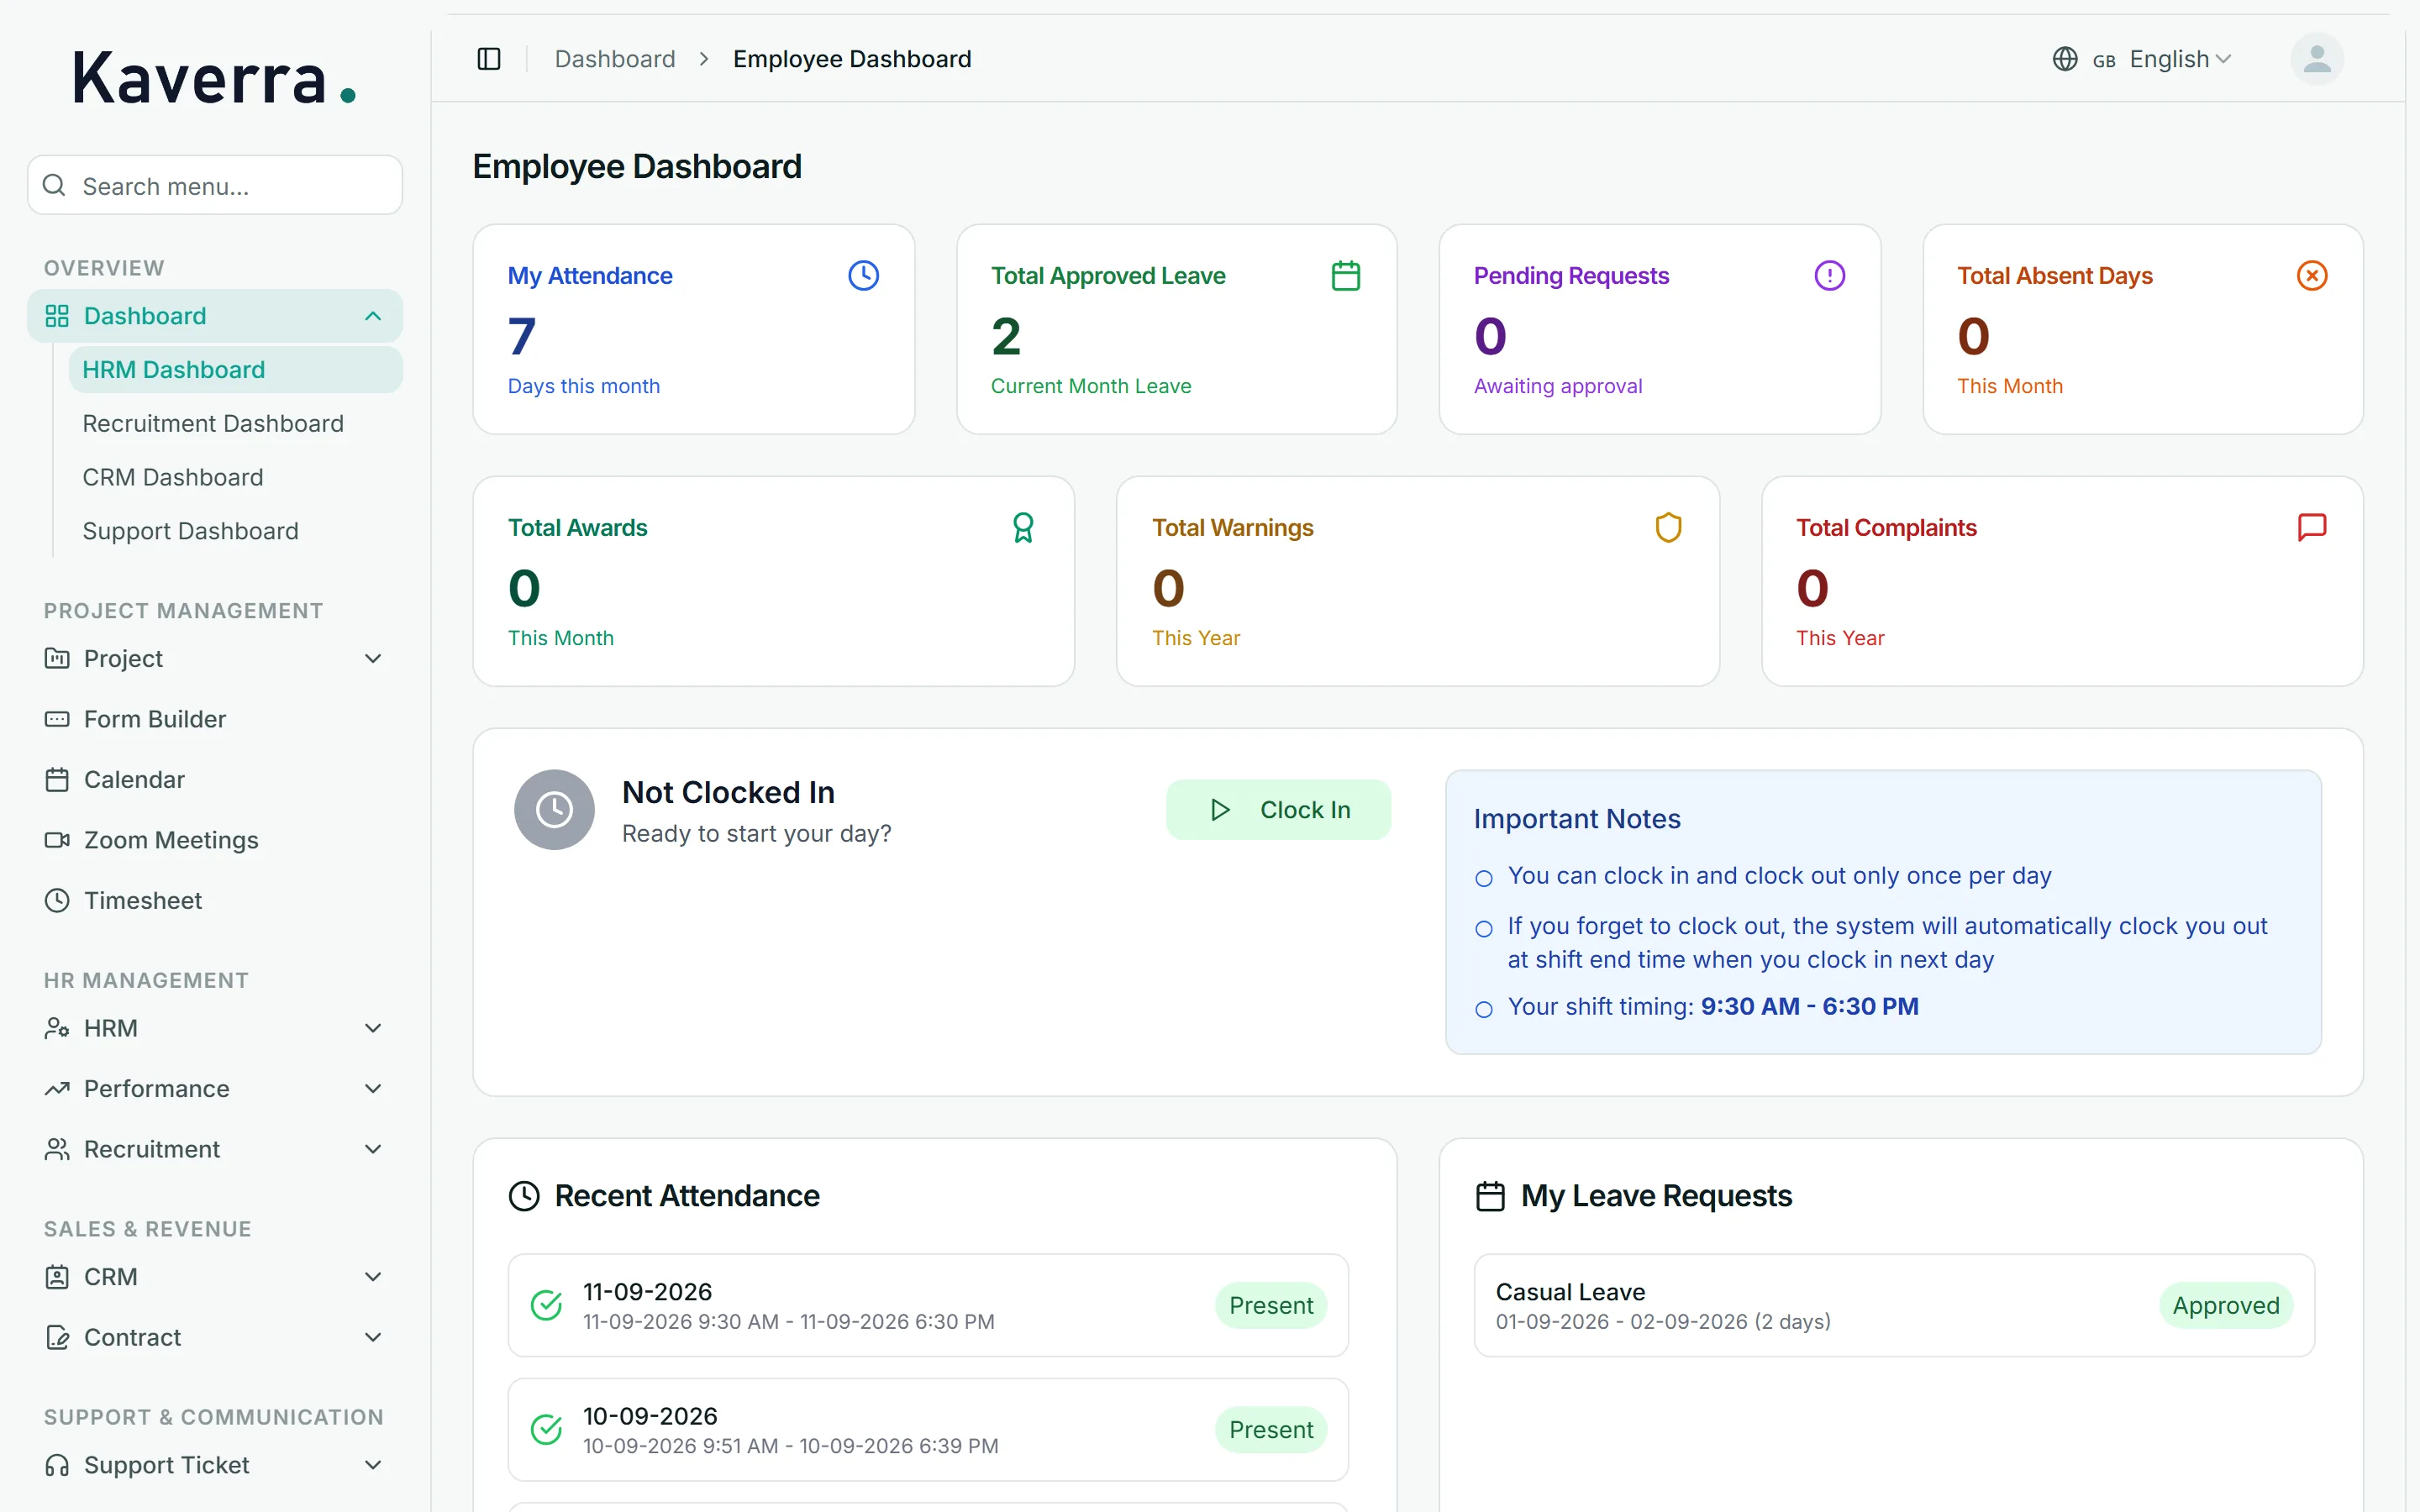The width and height of the screenshot is (2420, 1512).
Task: Expand the CRM menu
Action: pyautogui.click(x=215, y=1277)
